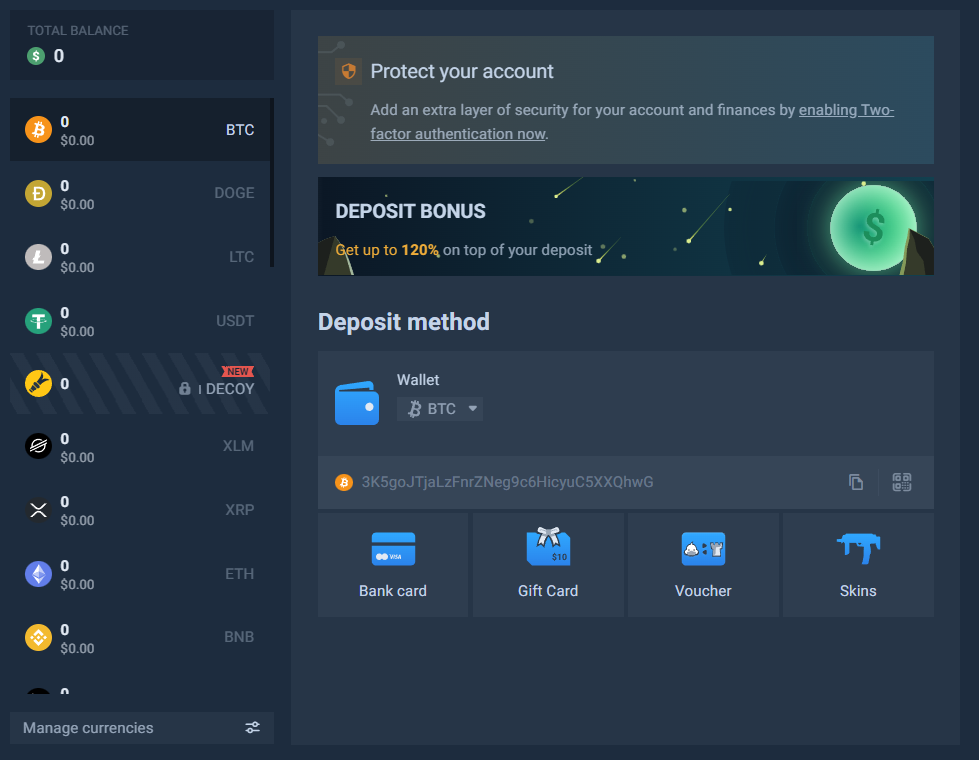Click the Deposit Bonus banner
This screenshot has height=760, width=979.
(625, 227)
